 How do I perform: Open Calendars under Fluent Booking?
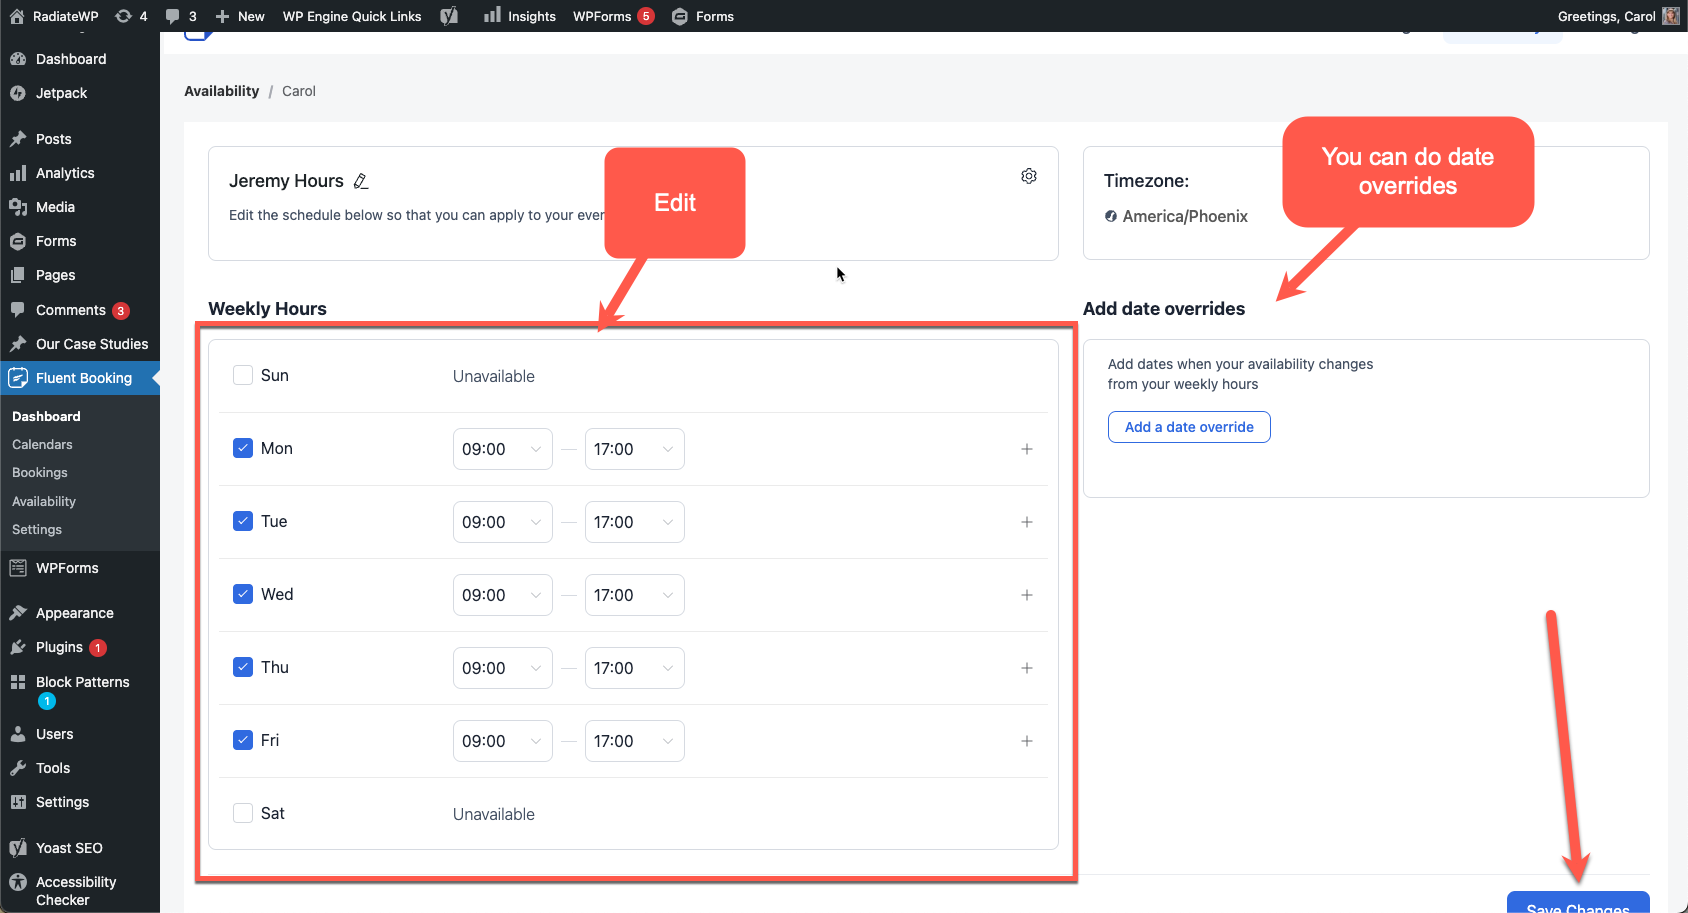(x=42, y=444)
